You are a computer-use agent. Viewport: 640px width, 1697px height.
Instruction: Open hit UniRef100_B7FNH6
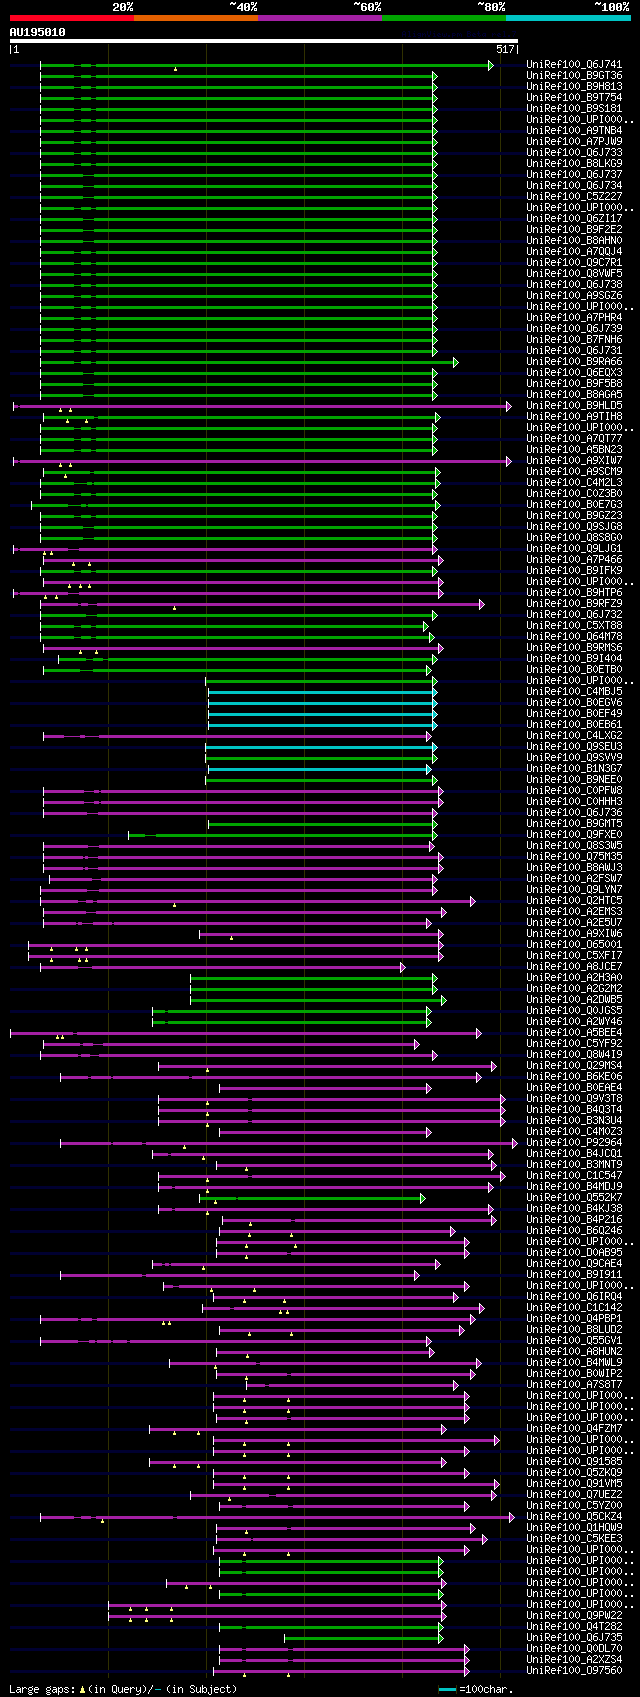click(x=574, y=340)
